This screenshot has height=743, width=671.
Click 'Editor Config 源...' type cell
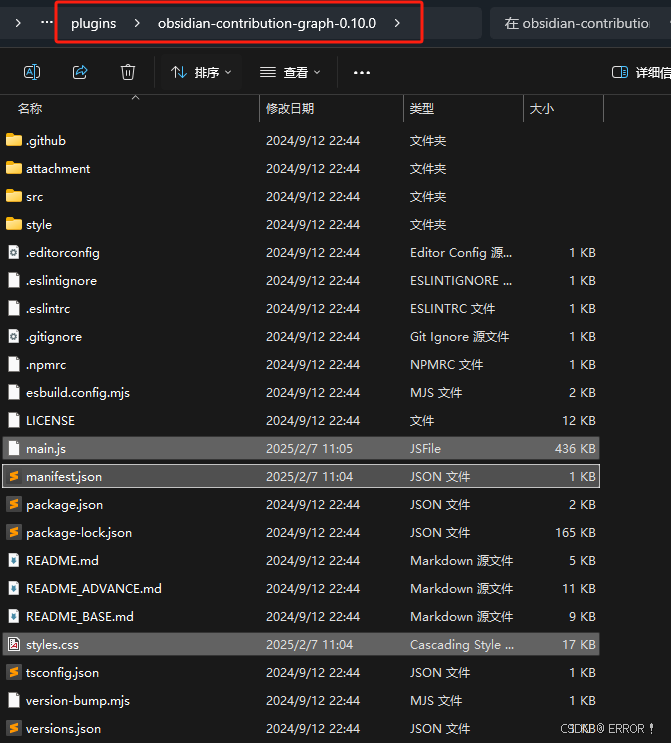tap(461, 253)
